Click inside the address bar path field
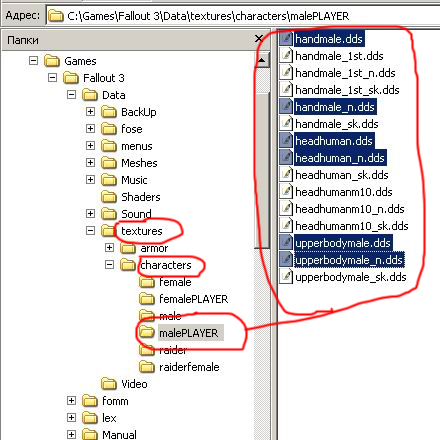This screenshot has height=440, width=440. (243, 15)
